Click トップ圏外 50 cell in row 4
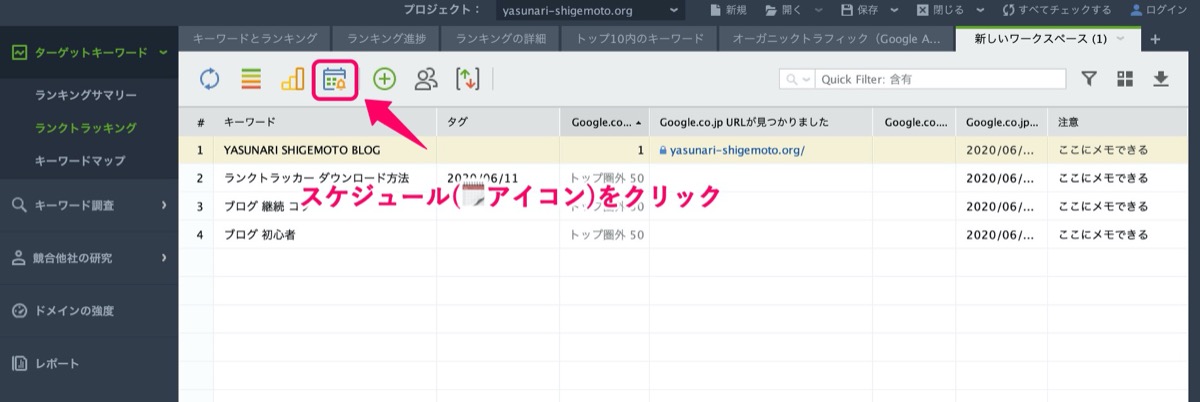This screenshot has width=1200, height=402. pos(606,235)
